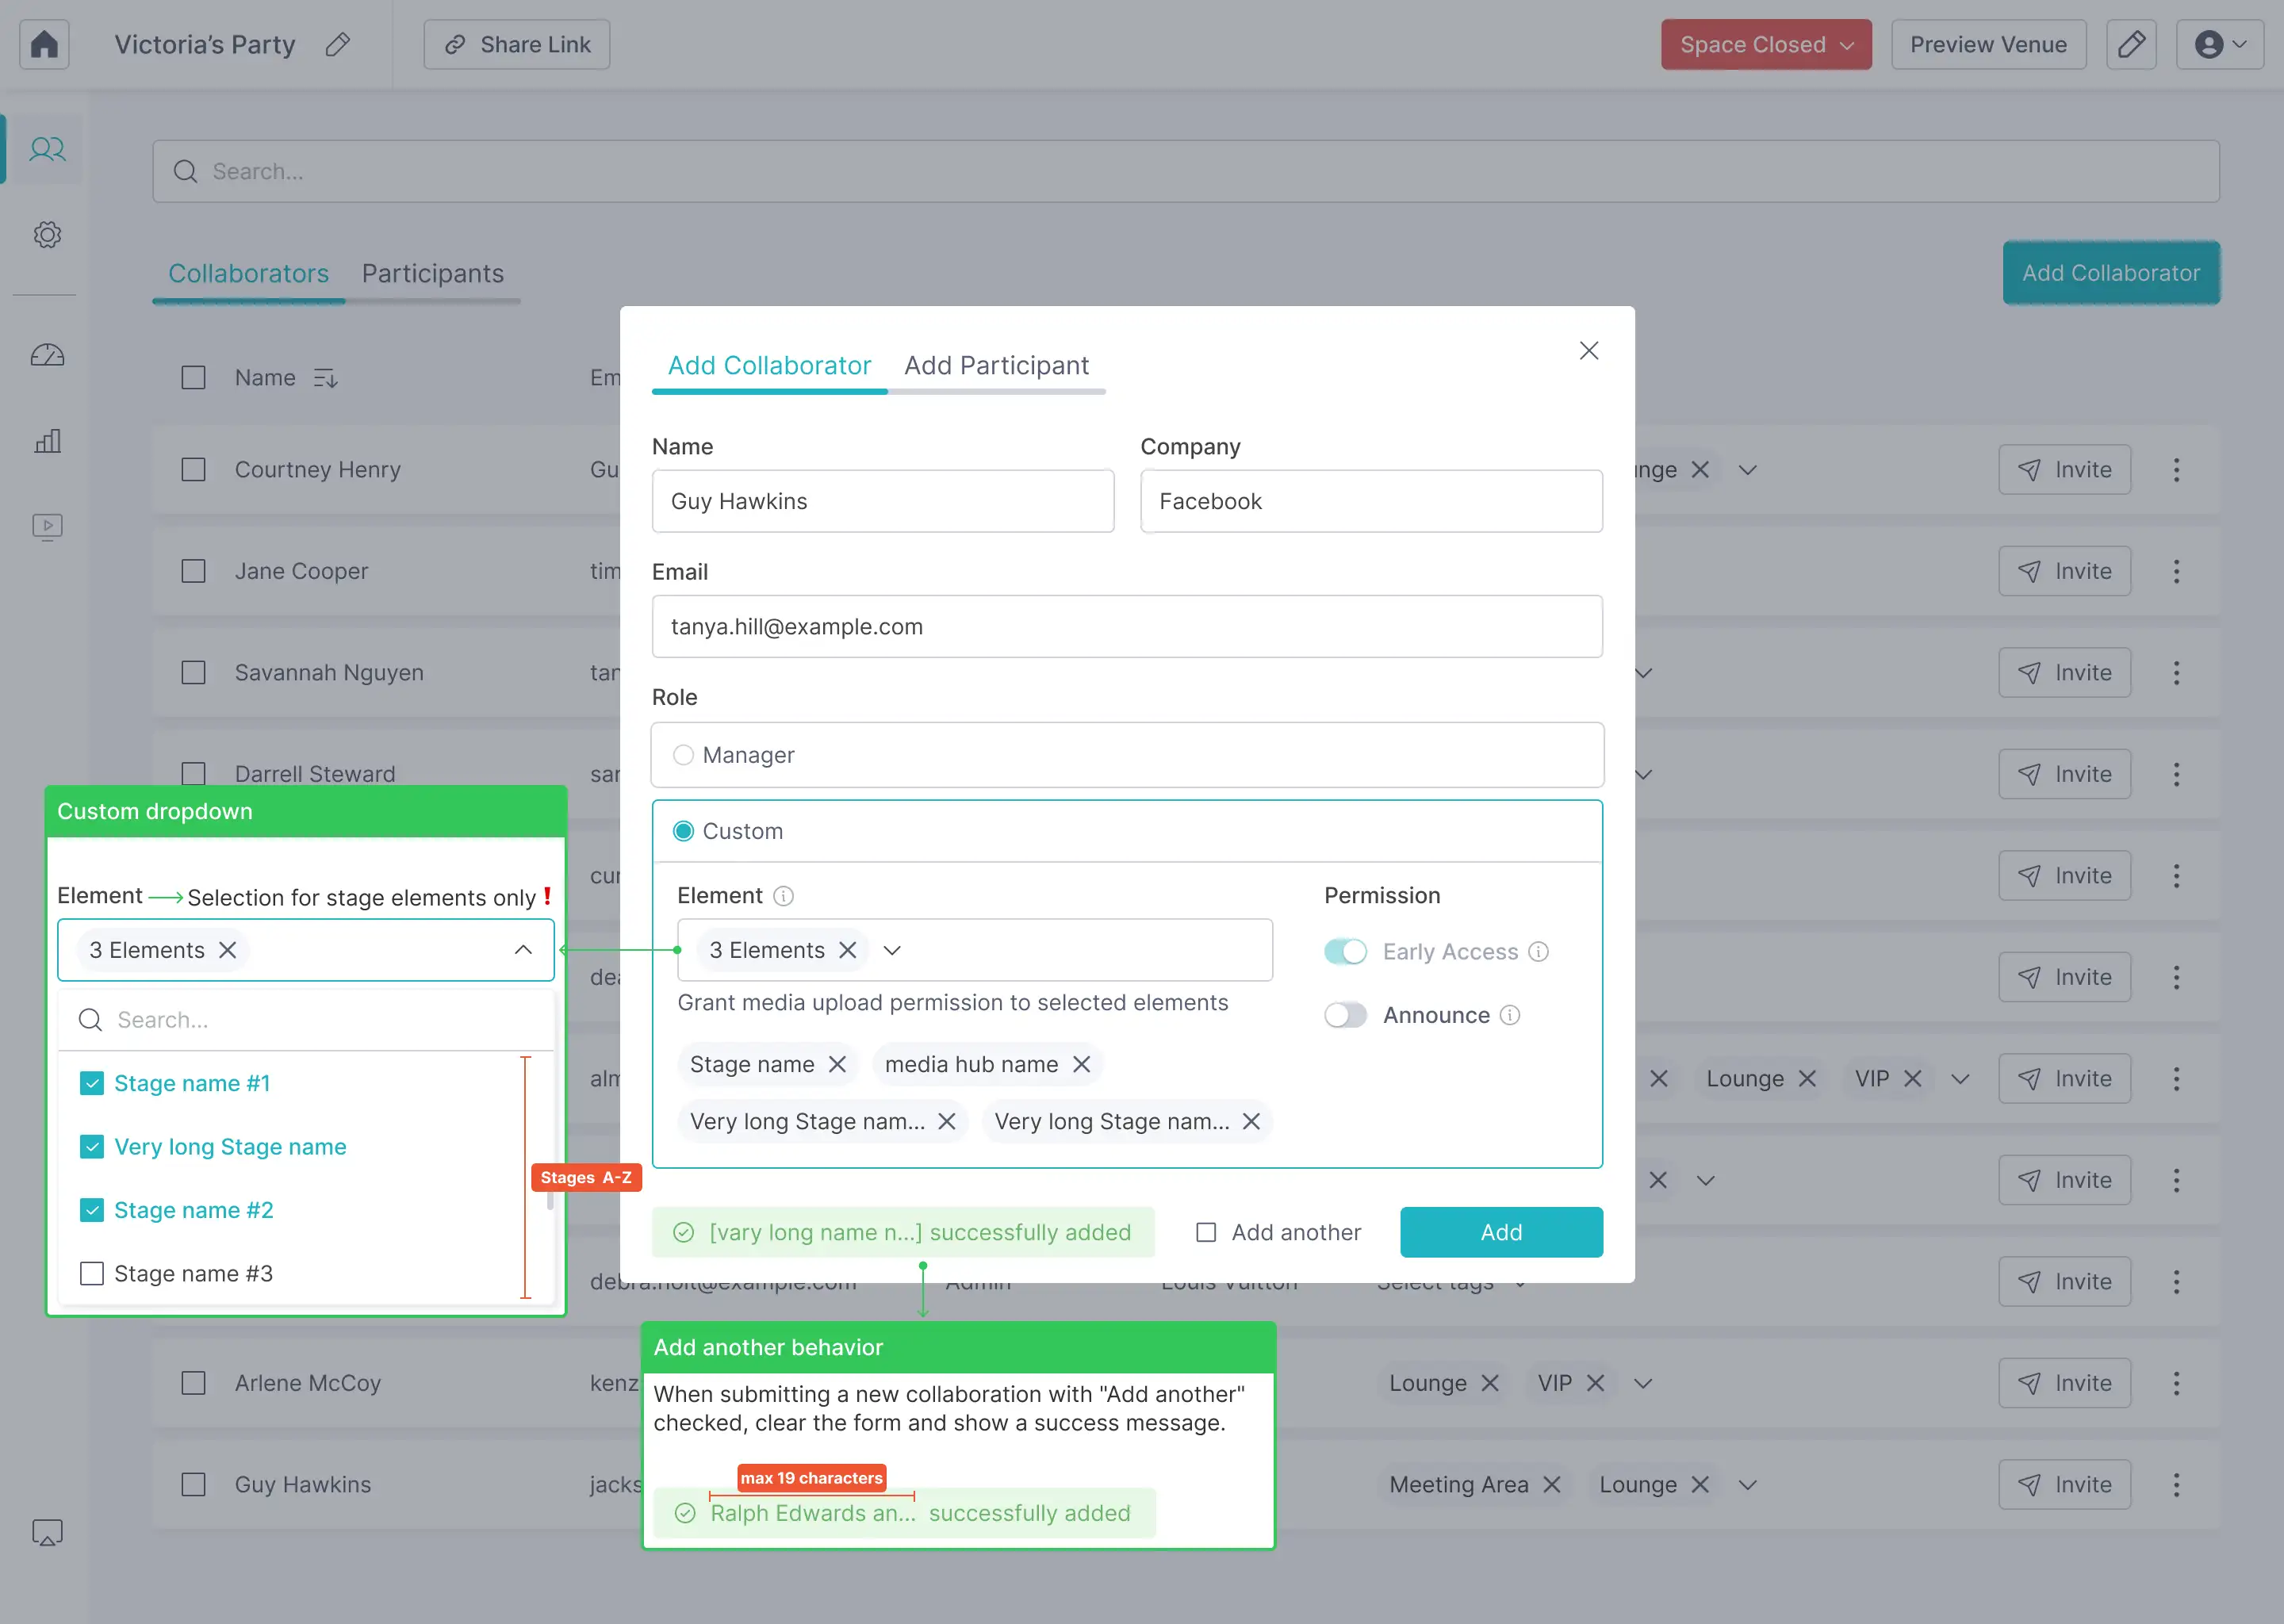Viewport: 2284px width, 1624px height.
Task: Focus the main Search field
Action: pos(1186,171)
